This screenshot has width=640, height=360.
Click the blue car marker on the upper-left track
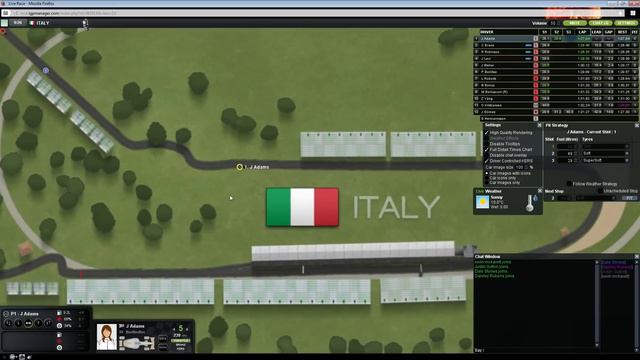(x=46, y=71)
